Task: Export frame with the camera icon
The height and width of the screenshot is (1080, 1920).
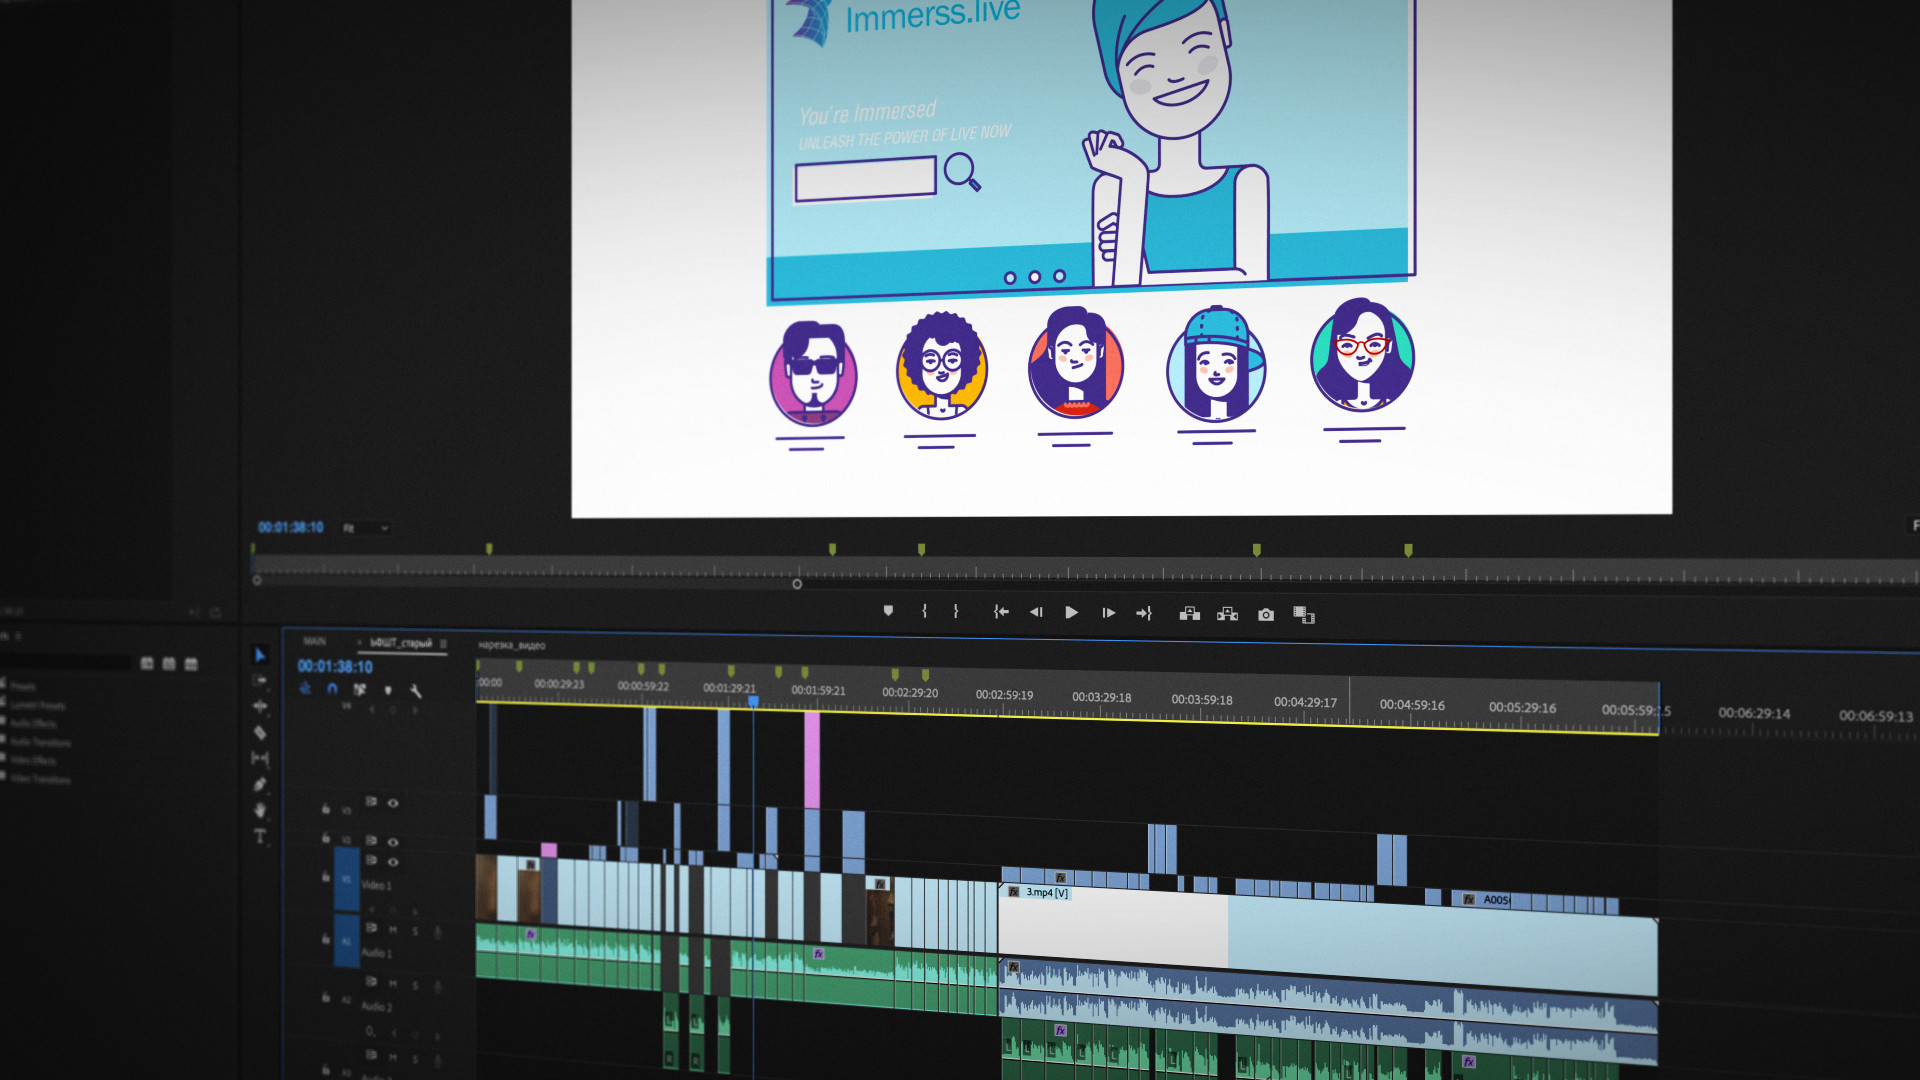Action: (x=1266, y=615)
